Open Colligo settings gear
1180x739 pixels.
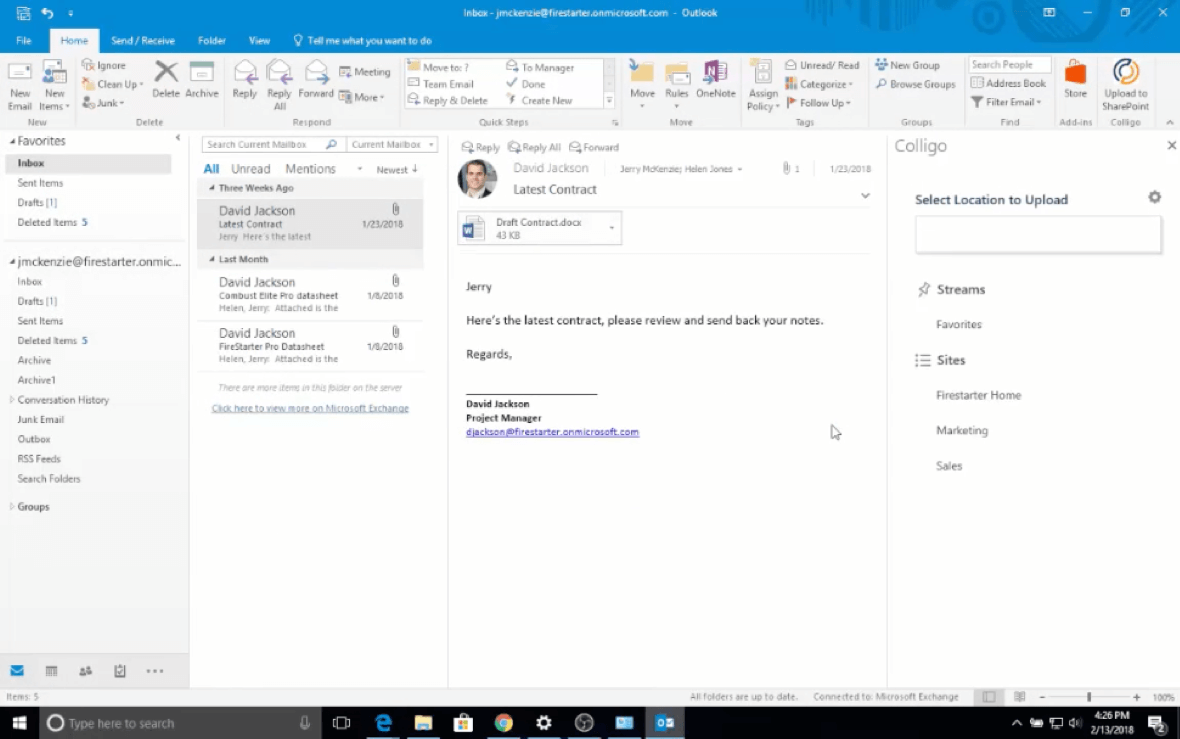point(1154,197)
